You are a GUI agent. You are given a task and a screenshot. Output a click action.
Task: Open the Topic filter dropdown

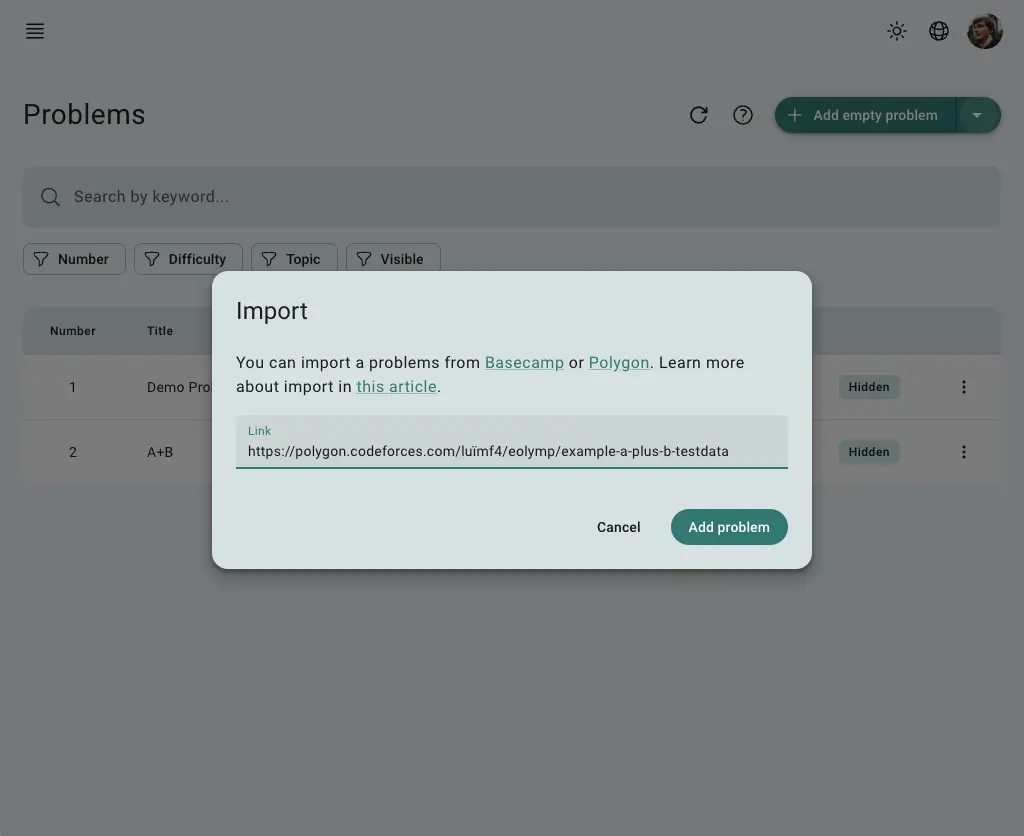[x=294, y=259]
